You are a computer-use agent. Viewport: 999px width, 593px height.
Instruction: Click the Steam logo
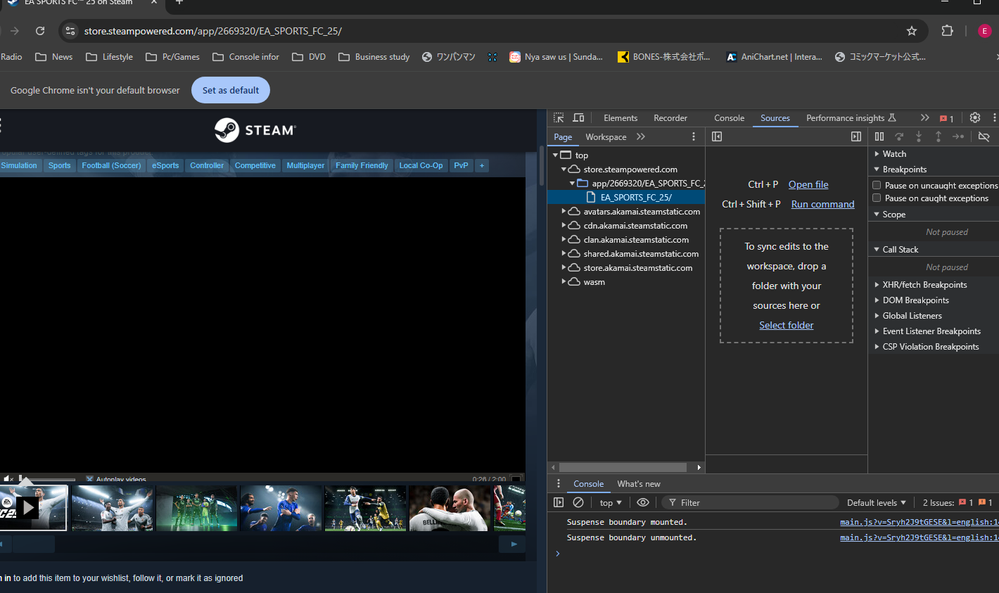(x=255, y=130)
